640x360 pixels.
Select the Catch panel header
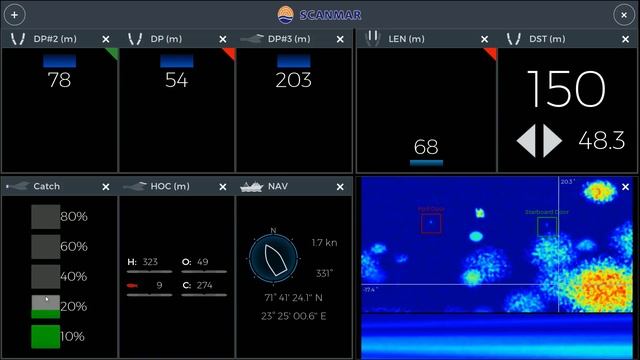tap(60, 187)
